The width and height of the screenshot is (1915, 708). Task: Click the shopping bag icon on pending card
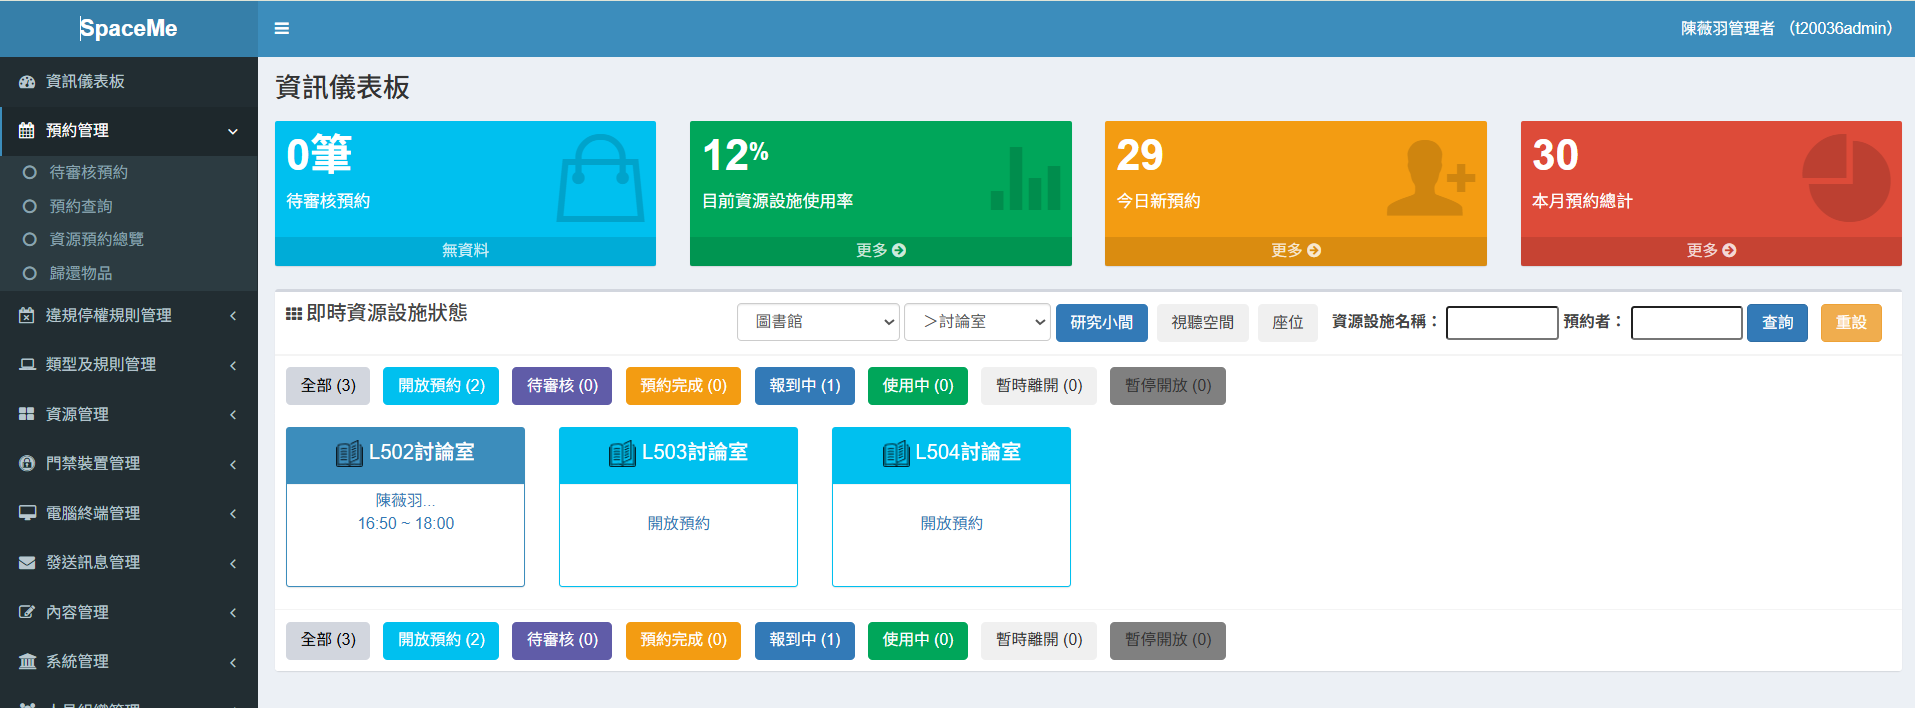pyautogui.click(x=600, y=178)
